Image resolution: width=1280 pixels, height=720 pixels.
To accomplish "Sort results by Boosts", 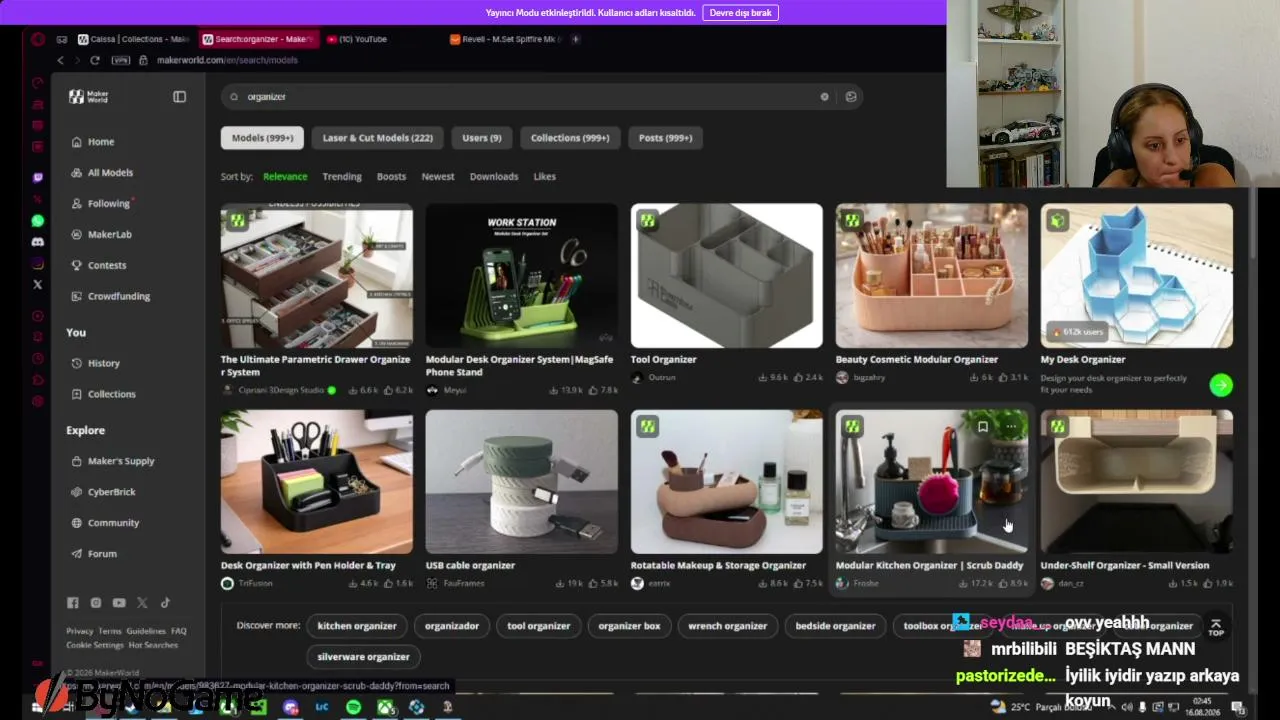I will tap(391, 177).
